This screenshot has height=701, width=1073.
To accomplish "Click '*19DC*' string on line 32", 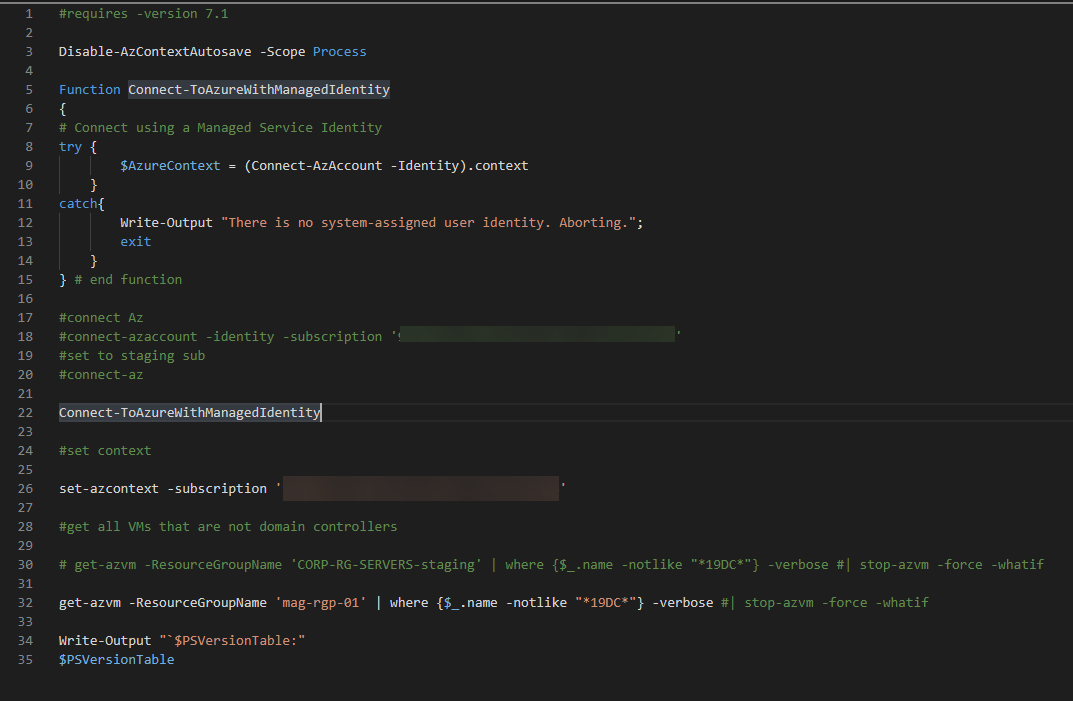I will tap(606, 603).
